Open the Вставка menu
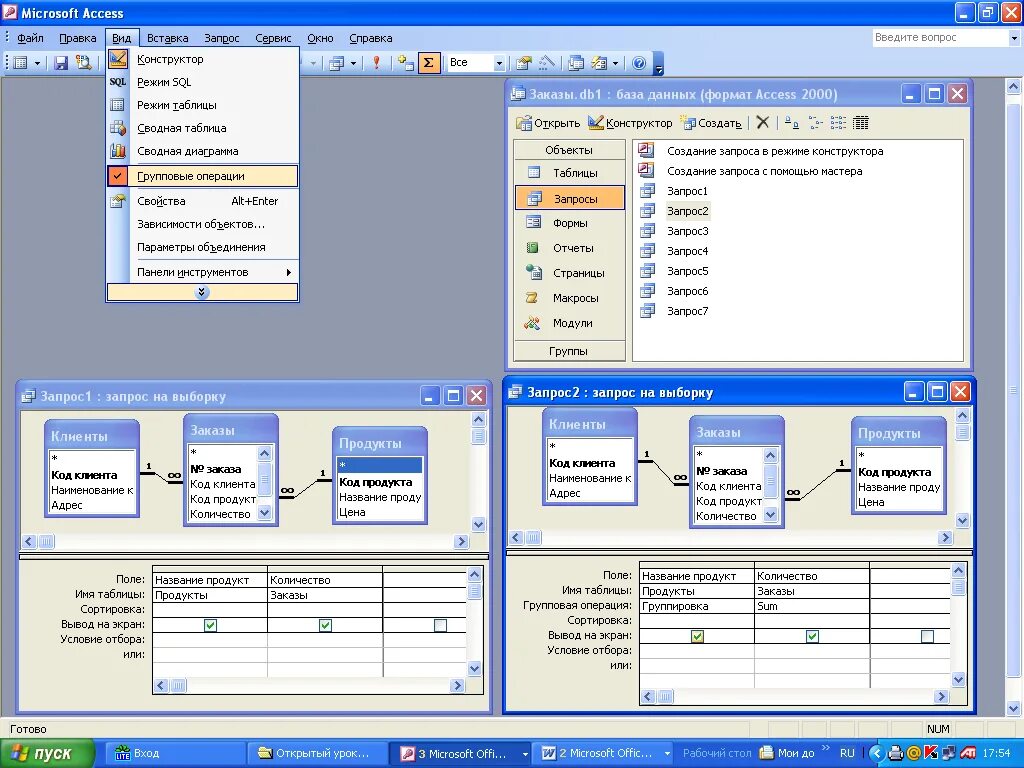 167,38
